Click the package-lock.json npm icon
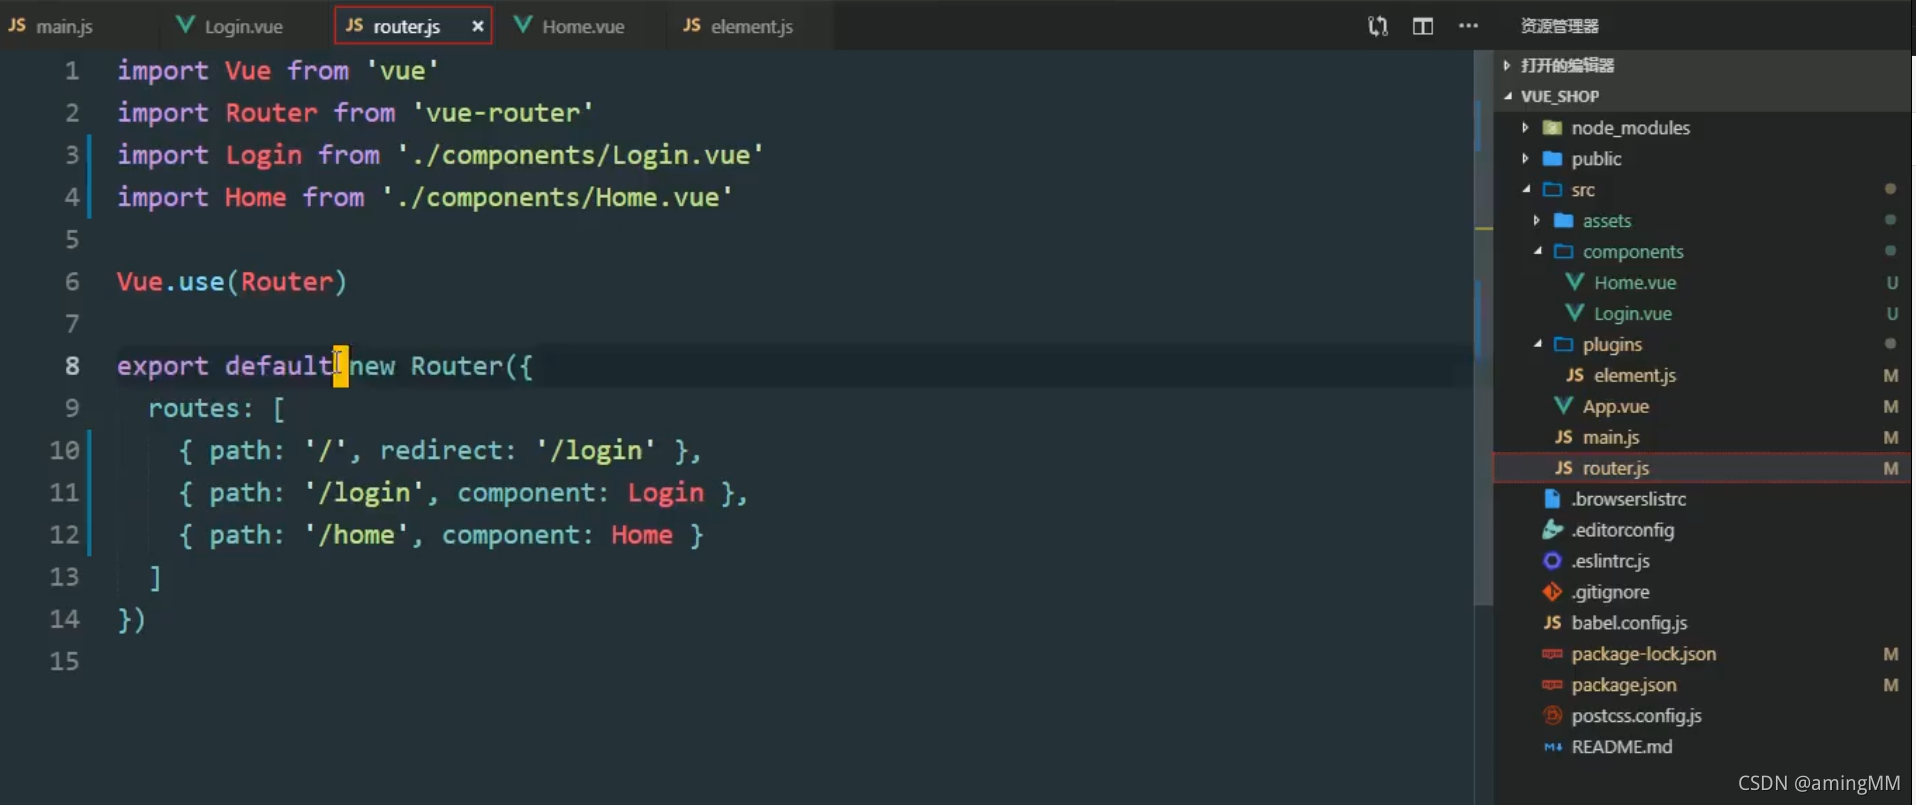The image size is (1916, 805). [x=1552, y=654]
